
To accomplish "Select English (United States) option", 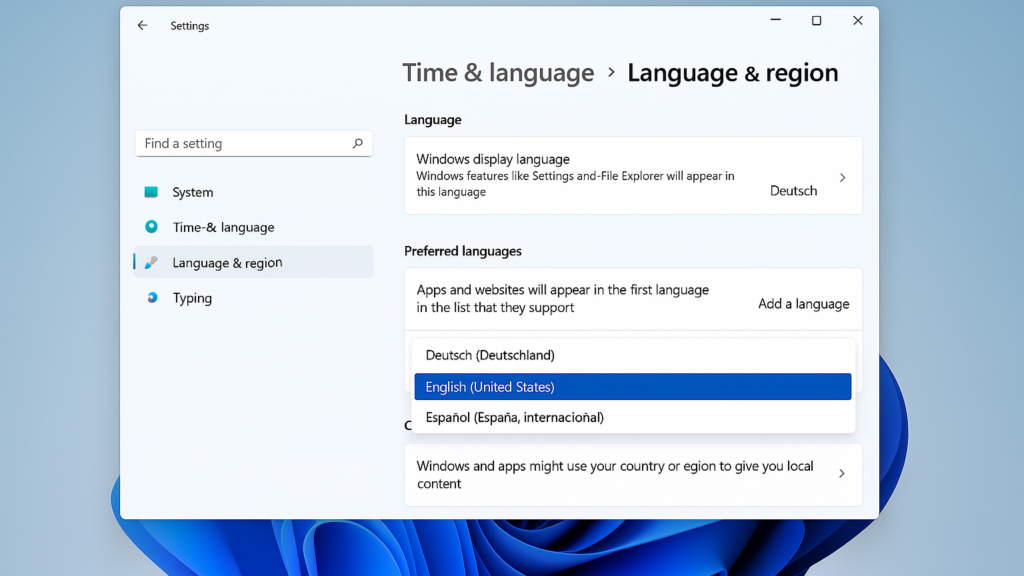I will 633,387.
